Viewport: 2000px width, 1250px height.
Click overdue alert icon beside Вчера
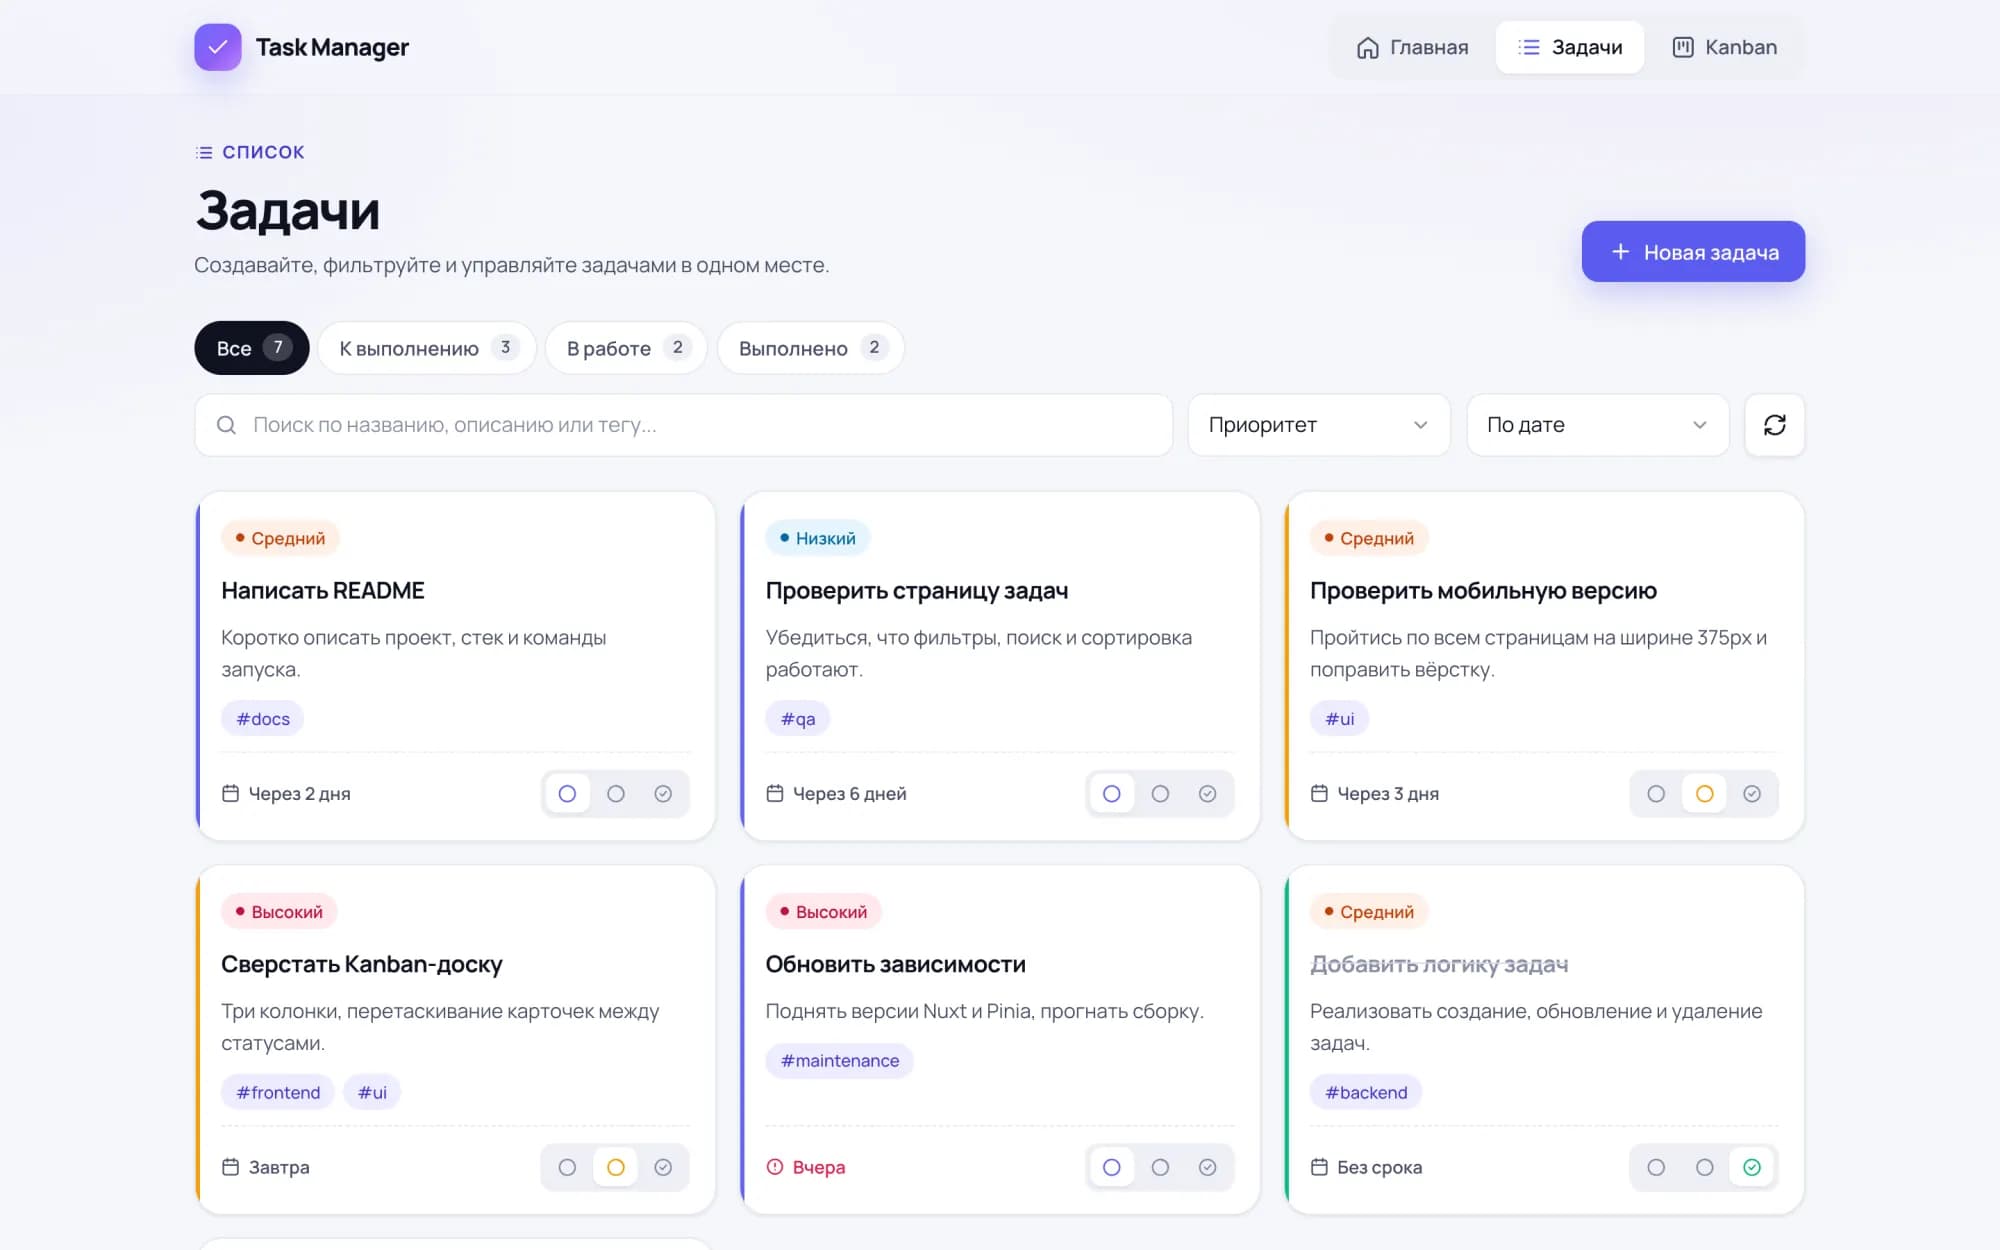coord(775,1167)
